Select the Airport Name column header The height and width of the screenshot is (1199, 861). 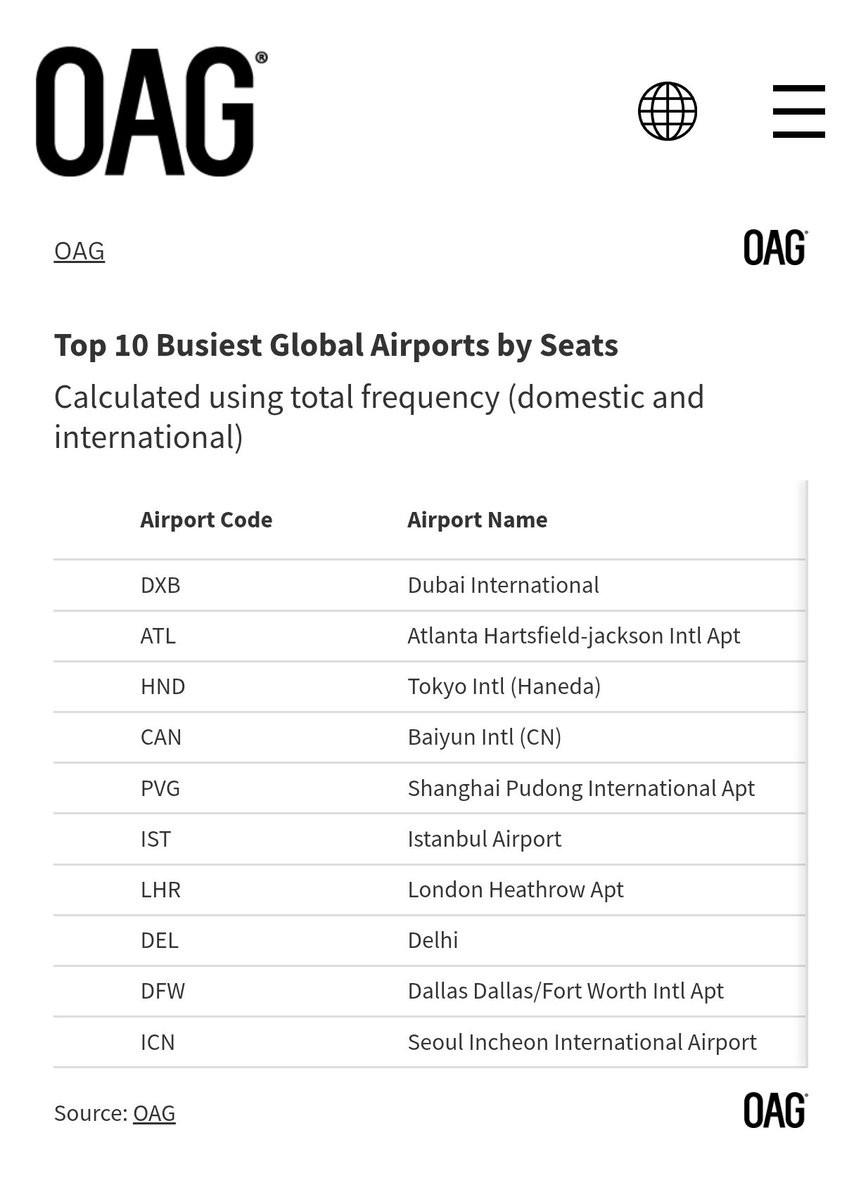tap(477, 520)
